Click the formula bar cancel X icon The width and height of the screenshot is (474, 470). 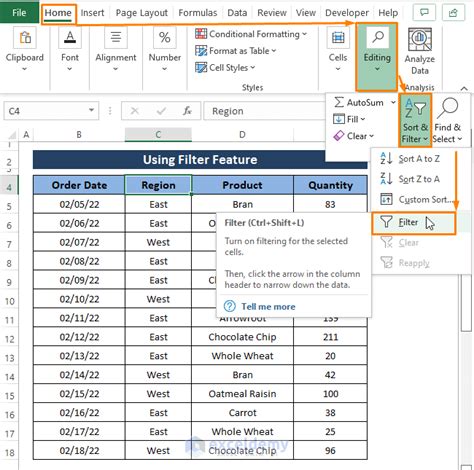point(135,111)
